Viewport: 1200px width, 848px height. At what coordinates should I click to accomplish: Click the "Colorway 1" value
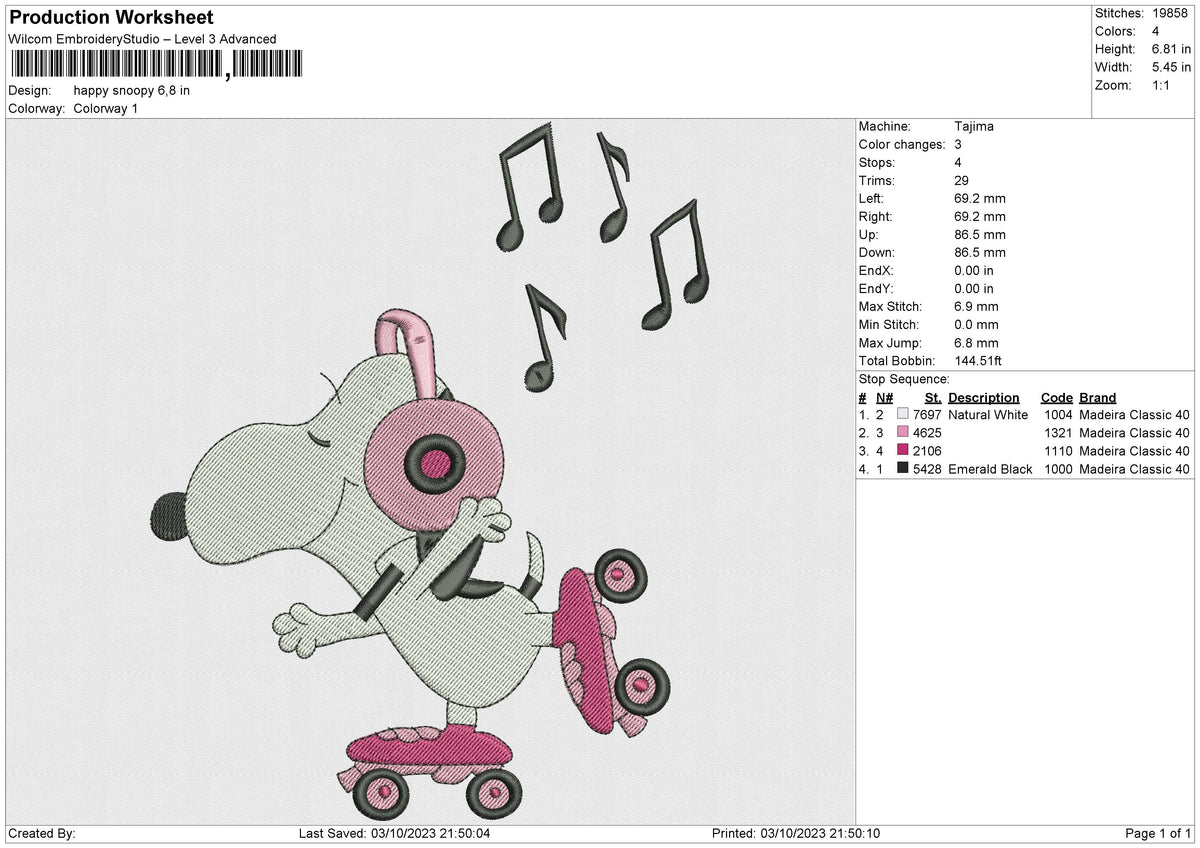105,108
